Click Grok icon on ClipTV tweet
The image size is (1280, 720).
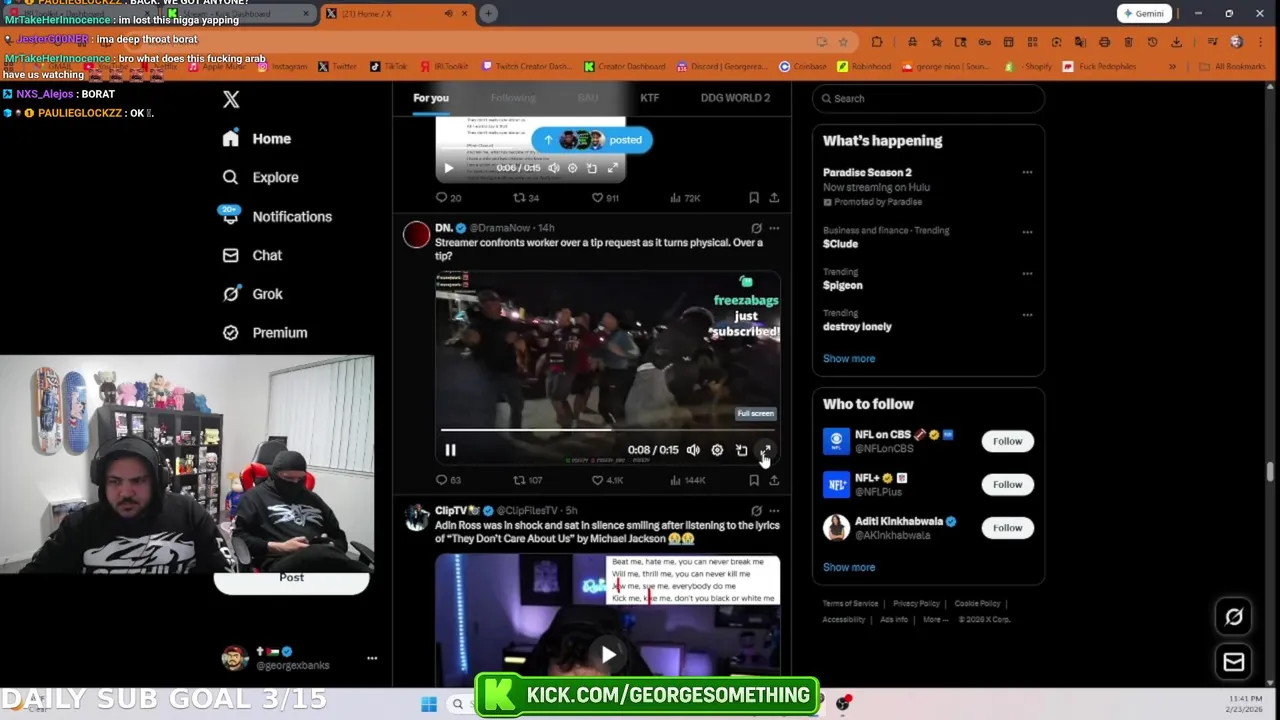[x=756, y=511]
